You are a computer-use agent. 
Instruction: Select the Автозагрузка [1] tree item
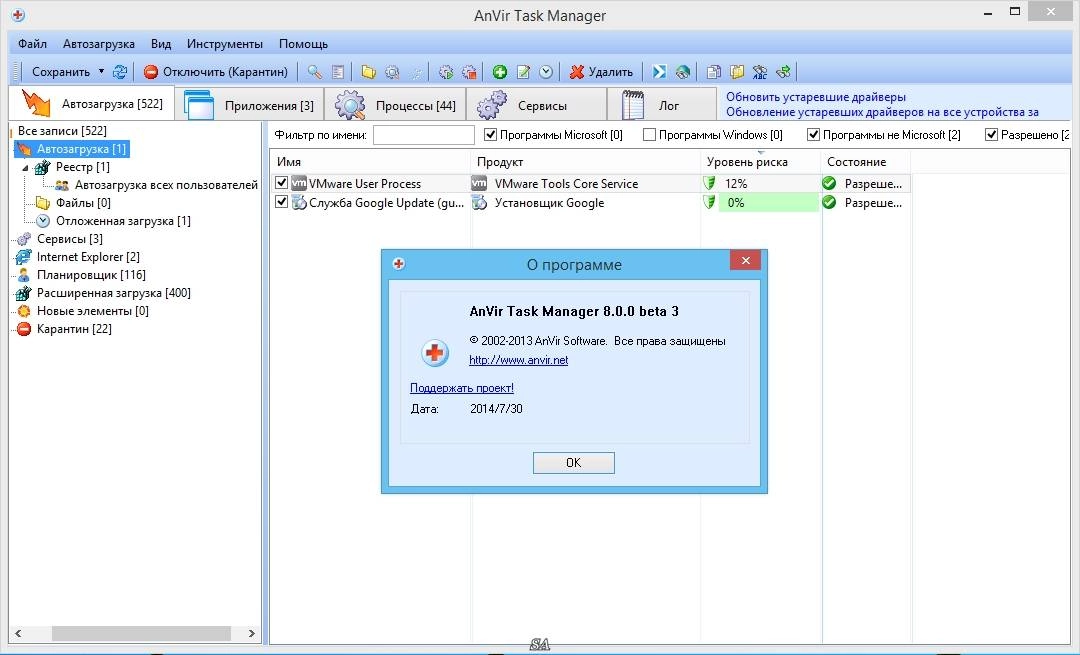81,149
